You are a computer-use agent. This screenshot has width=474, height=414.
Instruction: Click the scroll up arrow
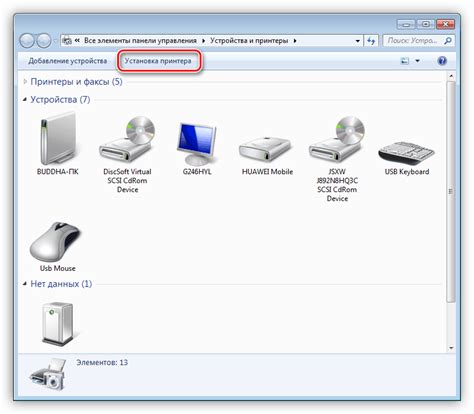451,76
